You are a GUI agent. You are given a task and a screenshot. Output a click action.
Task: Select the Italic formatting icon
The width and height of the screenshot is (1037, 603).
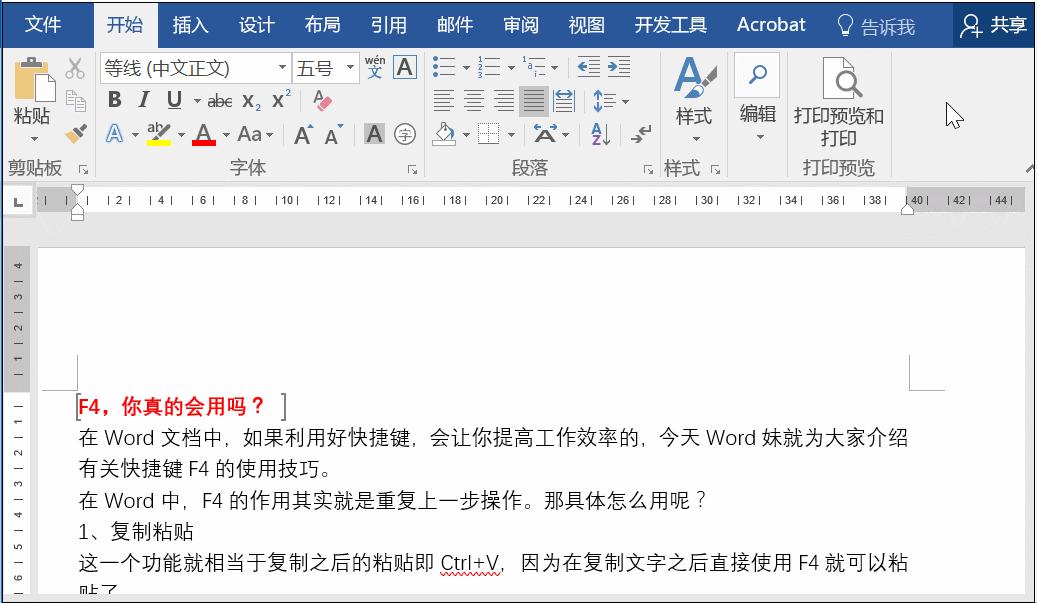144,100
